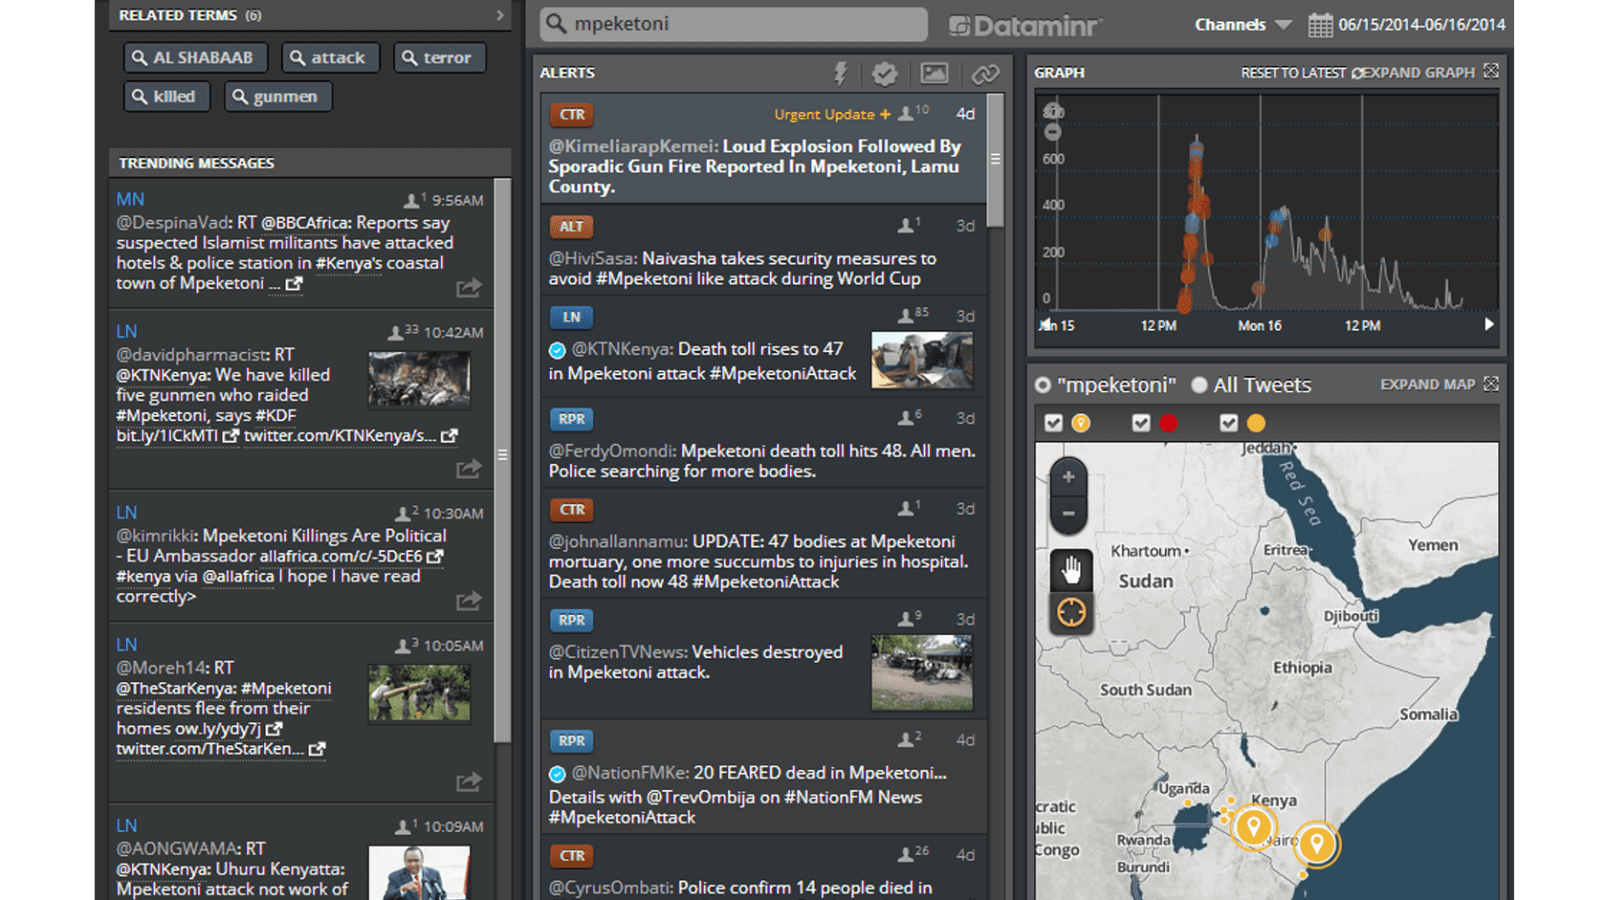This screenshot has height=900, width=1600.
Task: Collapse the Related Terms panel arrow
Action: [x=500, y=15]
